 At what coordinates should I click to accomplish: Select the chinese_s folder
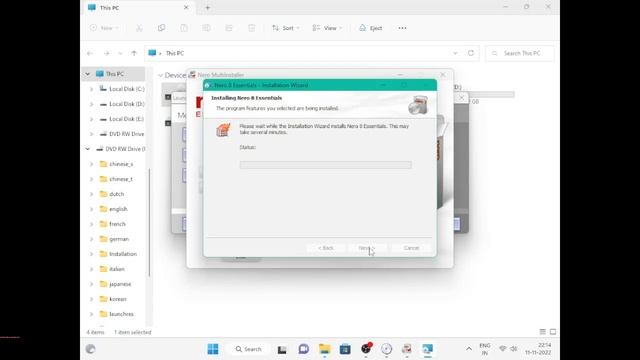click(x=117, y=164)
